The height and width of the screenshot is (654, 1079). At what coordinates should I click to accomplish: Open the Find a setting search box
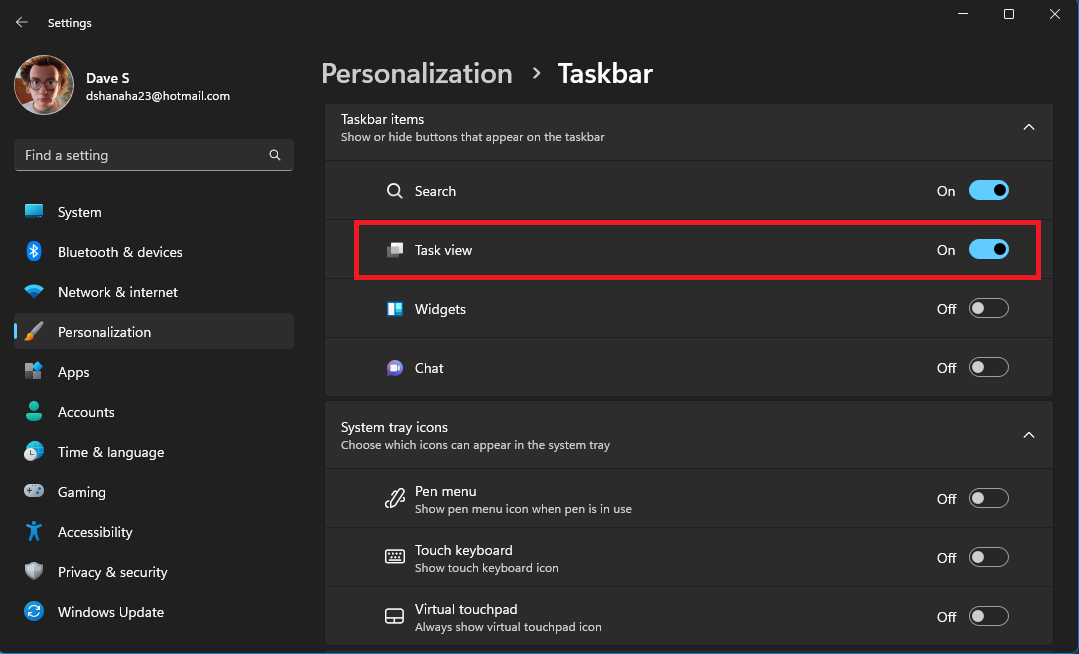tap(153, 155)
